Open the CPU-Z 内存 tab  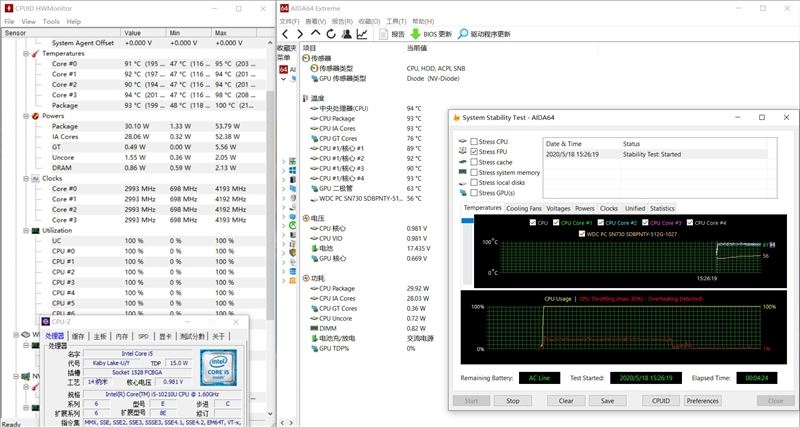click(x=122, y=336)
